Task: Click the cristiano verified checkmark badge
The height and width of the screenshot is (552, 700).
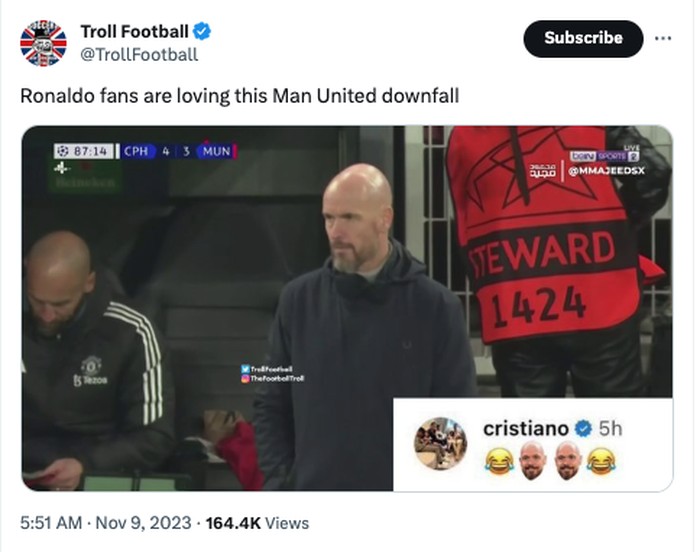Action: point(583,429)
